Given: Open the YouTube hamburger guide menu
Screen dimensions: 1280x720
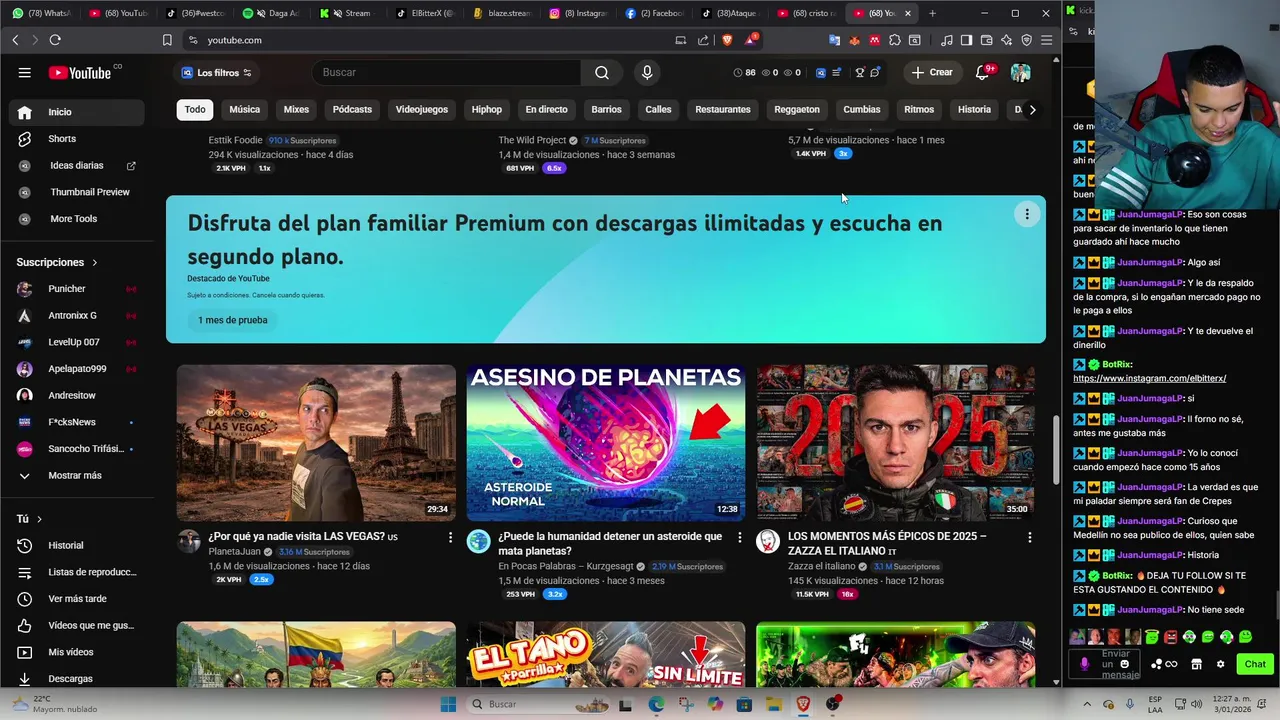Looking at the screenshot, I should (x=24, y=72).
